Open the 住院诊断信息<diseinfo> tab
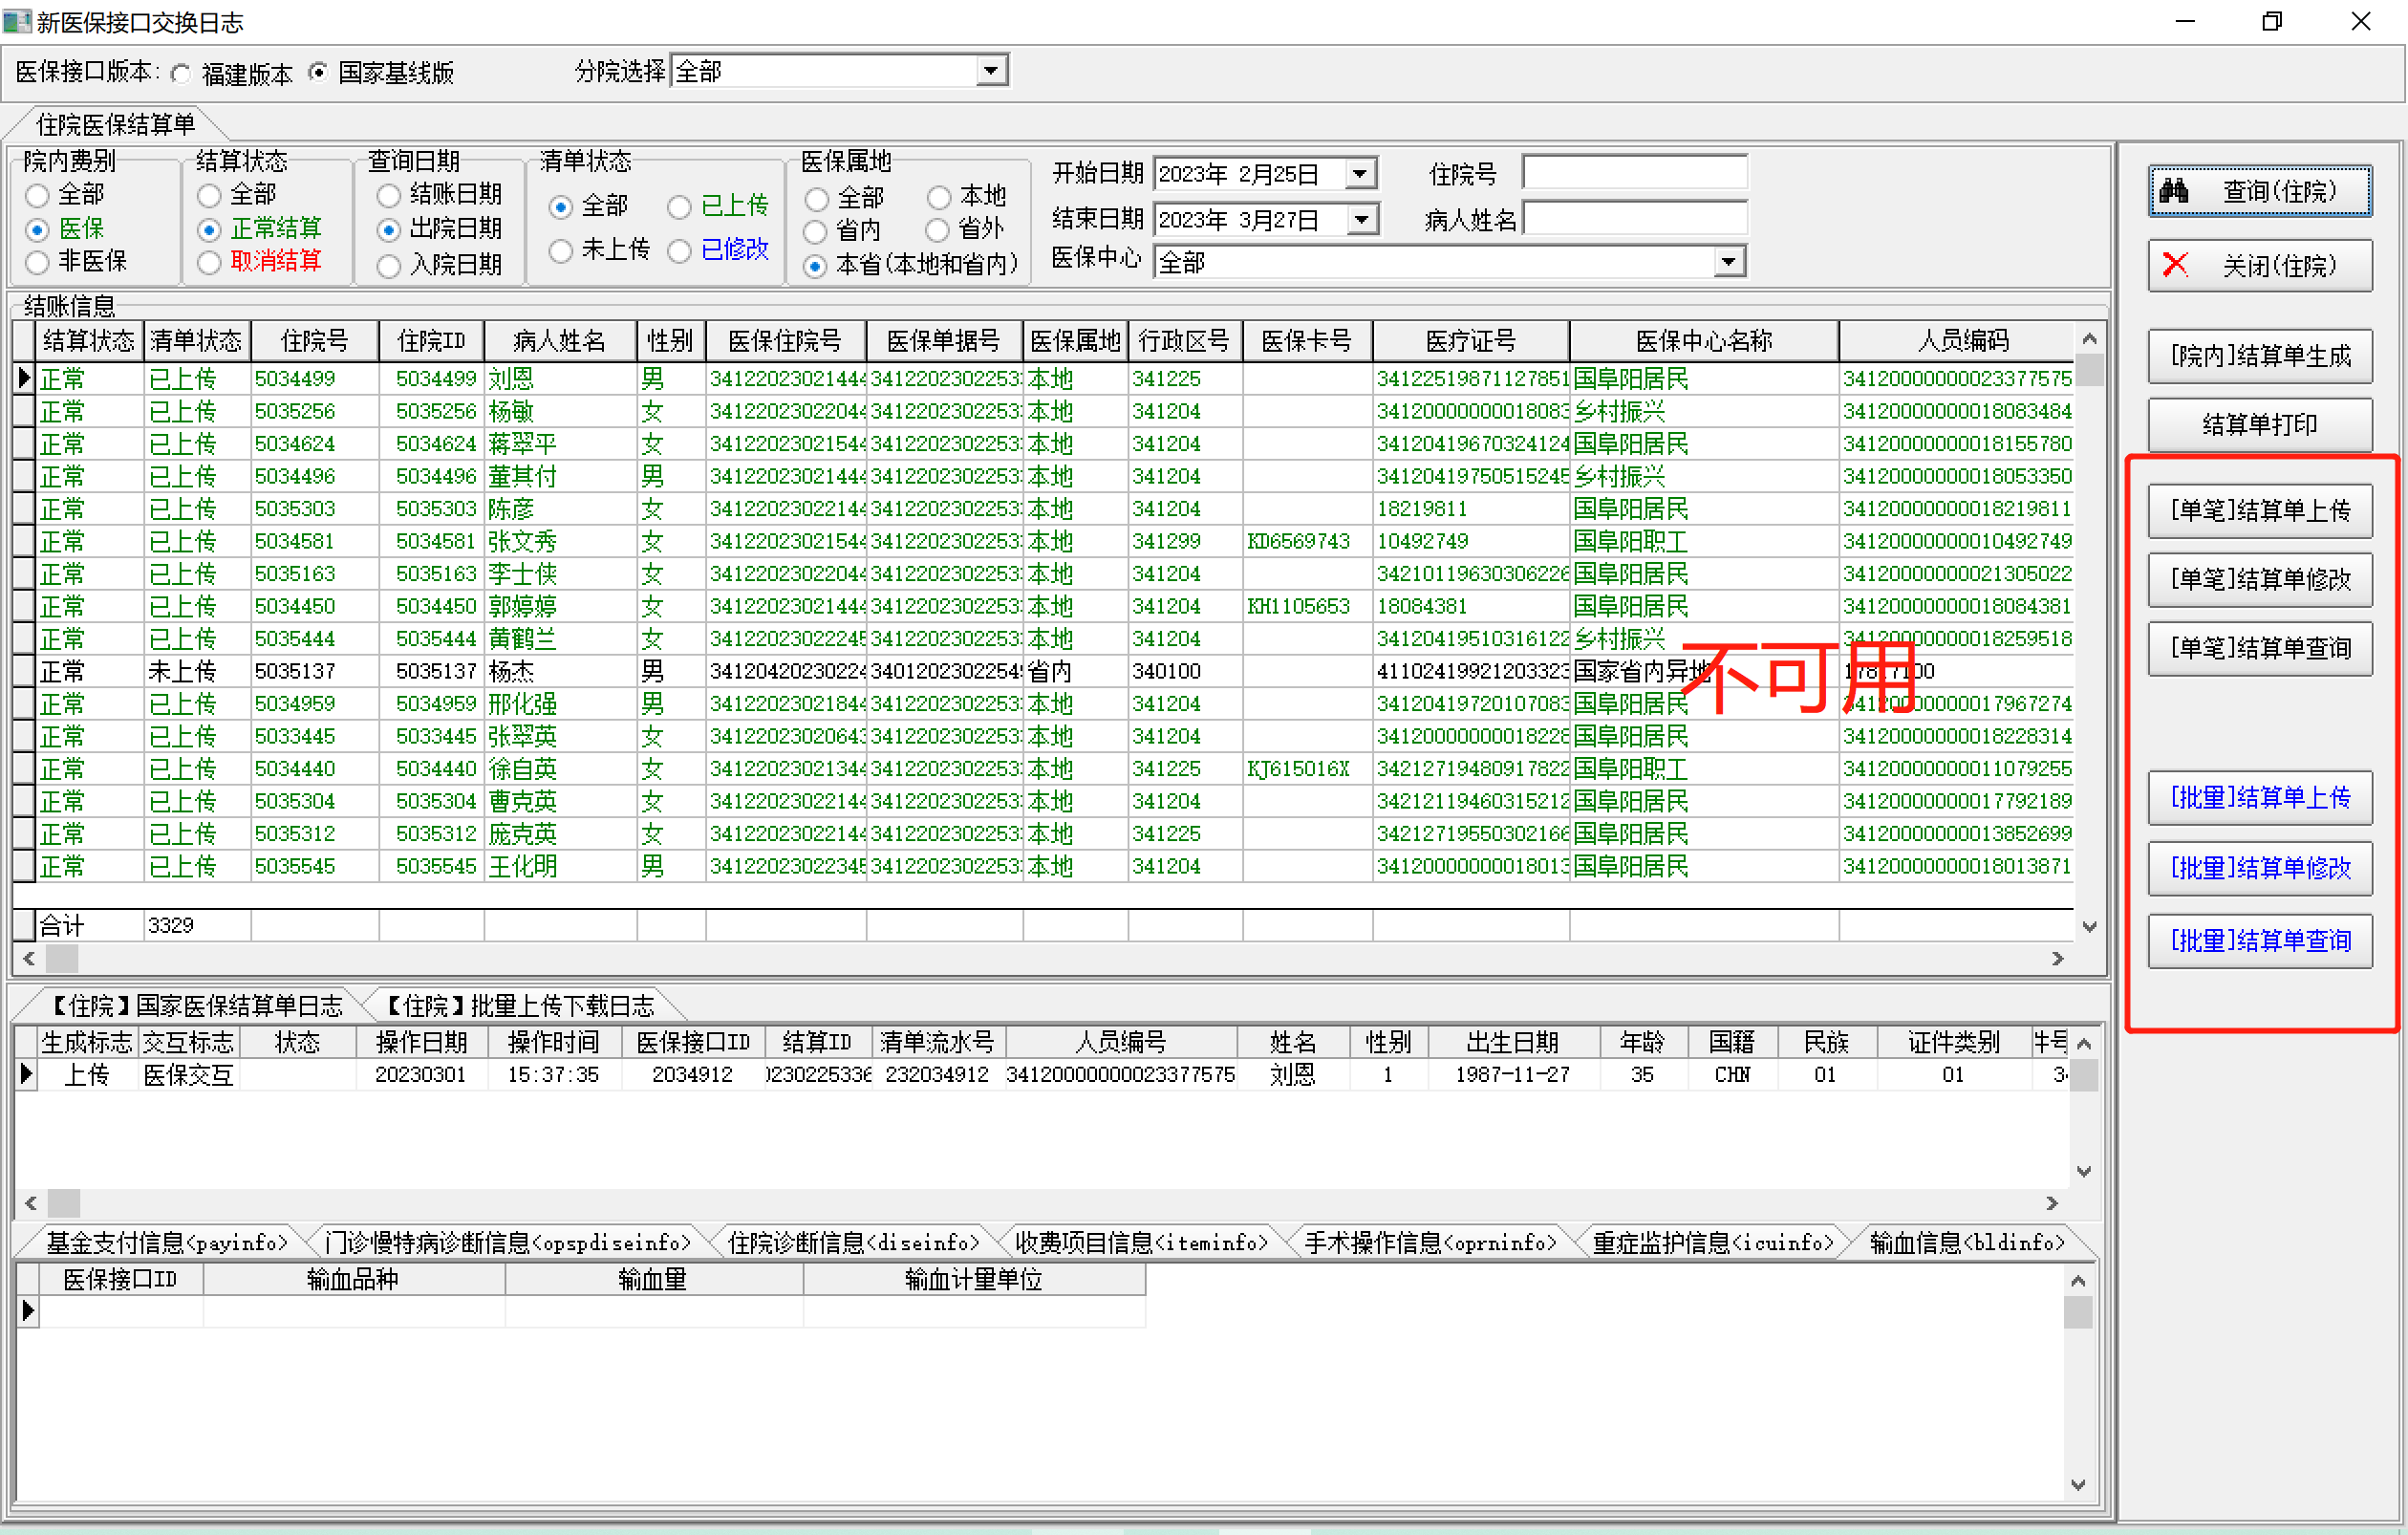2408x1535 pixels. pos(853,1242)
